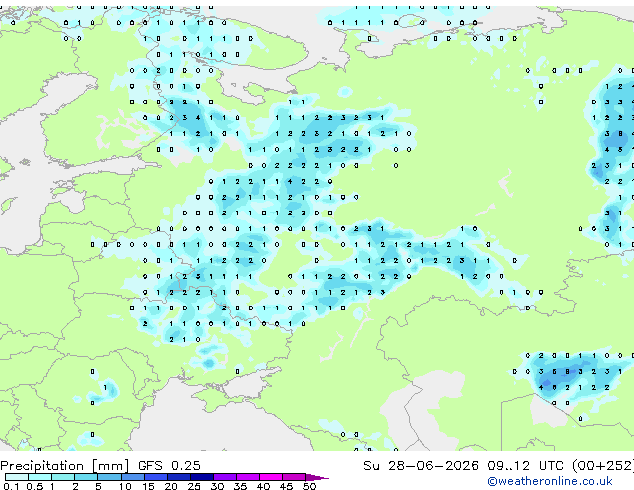This screenshot has width=634, height=490.
Task: Click the '30' legend scale label
Action: (x=217, y=486)
